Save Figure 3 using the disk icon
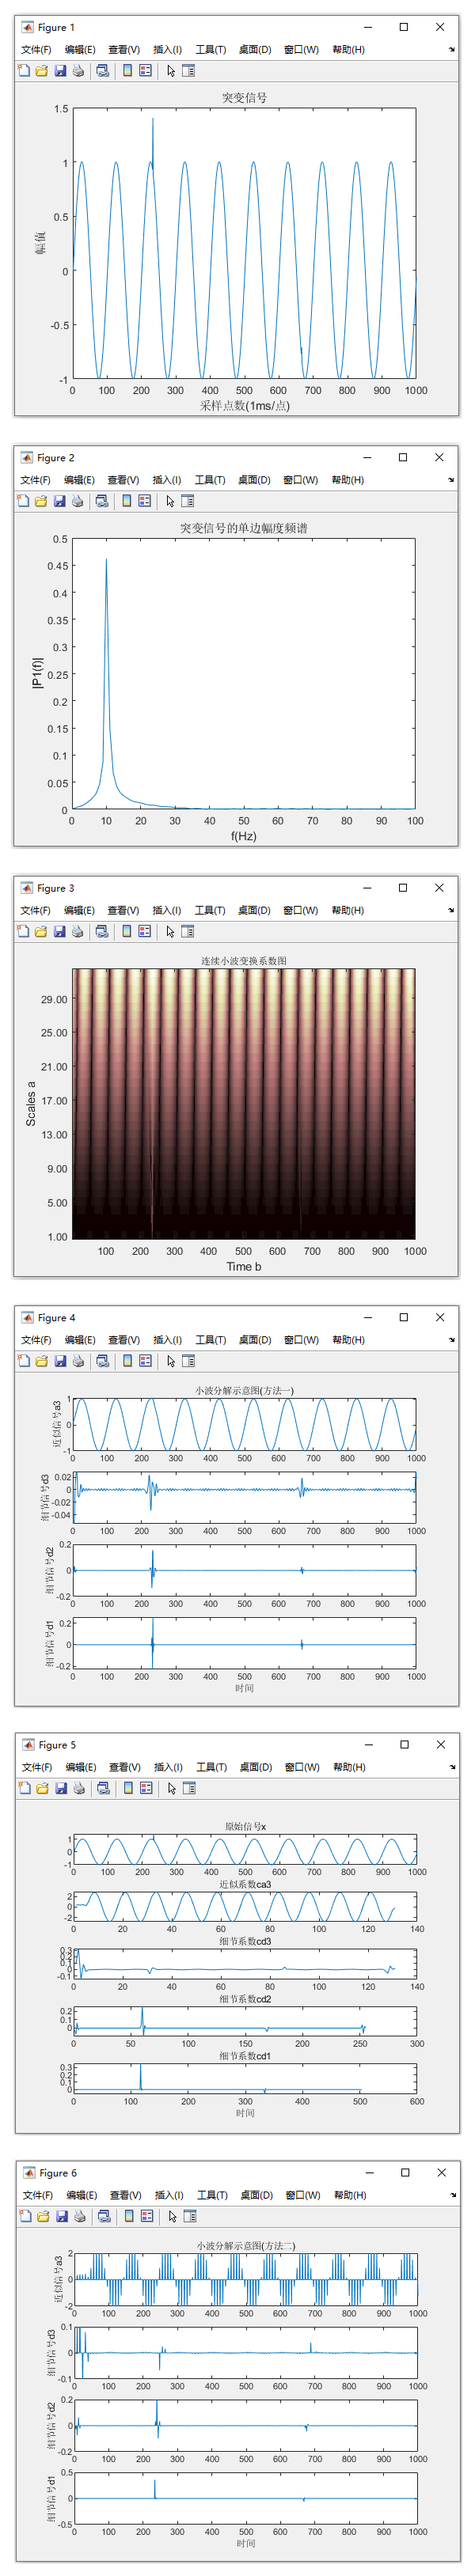 pyautogui.click(x=59, y=931)
